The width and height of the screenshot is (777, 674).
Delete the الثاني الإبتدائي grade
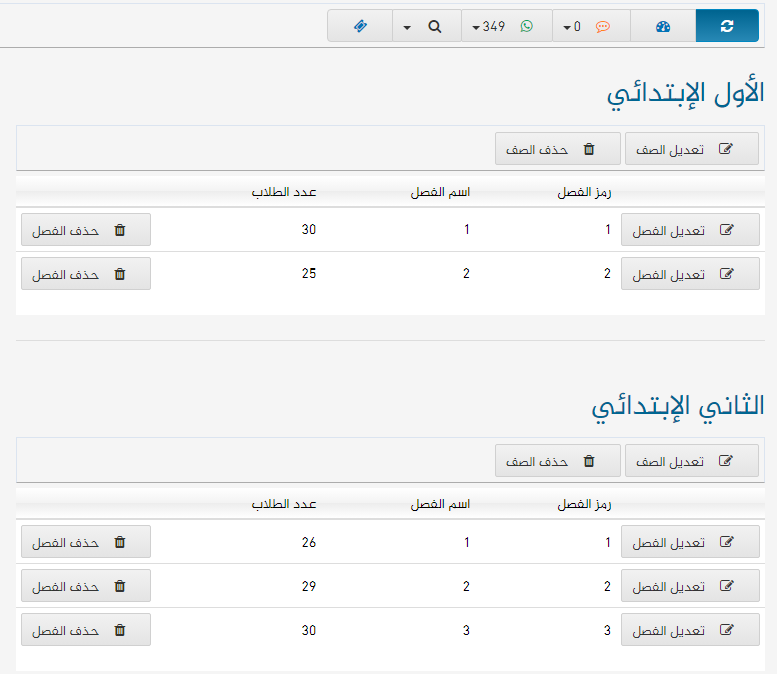(x=557, y=461)
